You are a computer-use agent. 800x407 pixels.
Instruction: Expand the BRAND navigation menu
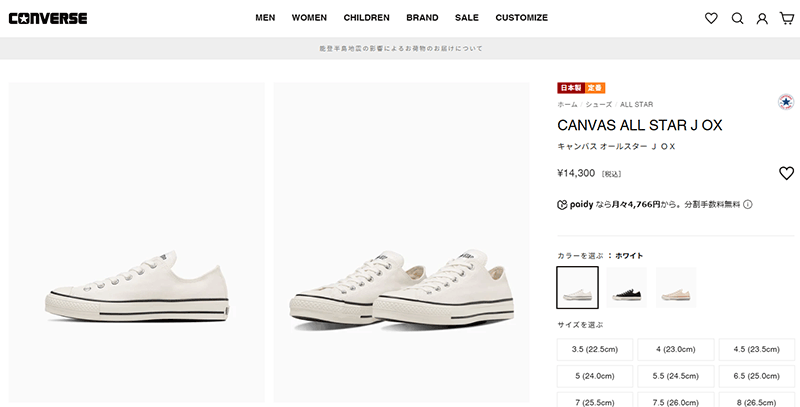[x=422, y=18]
